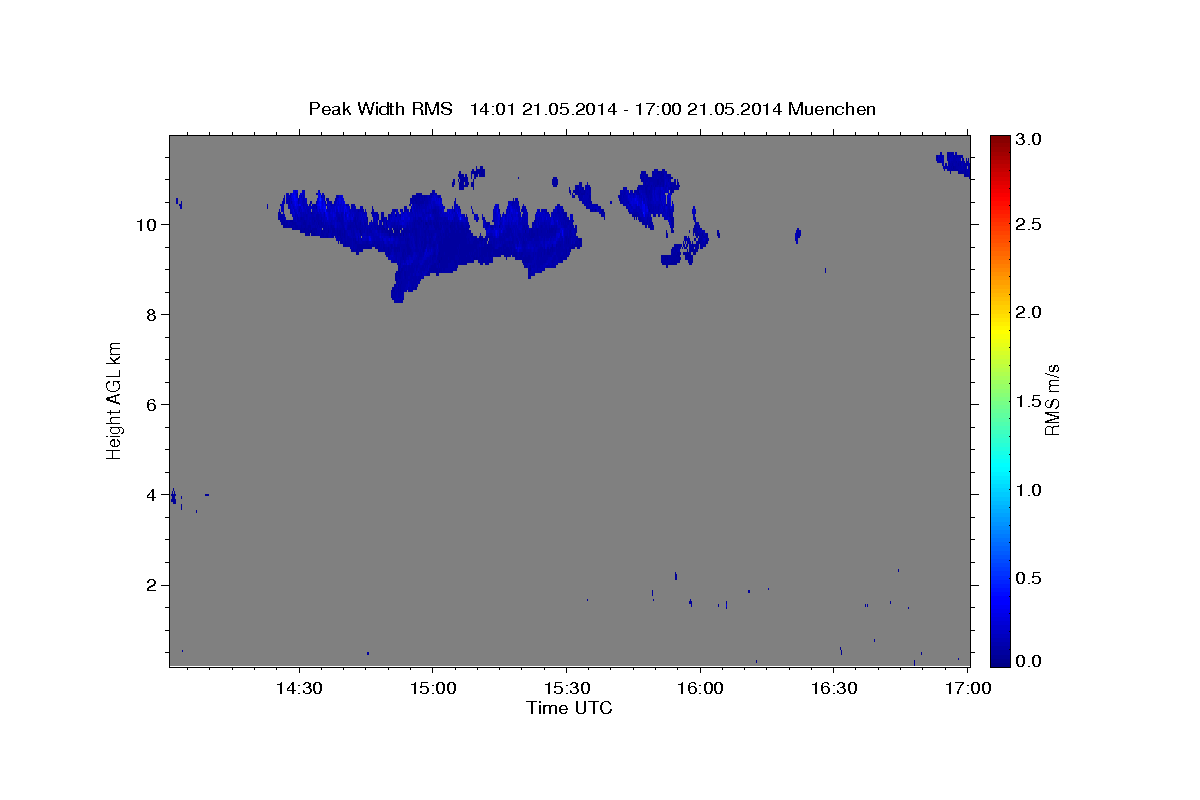Image resolution: width=1200 pixels, height=800 pixels.
Task: Click the dark red top of the colorbar
Action: tap(999, 142)
